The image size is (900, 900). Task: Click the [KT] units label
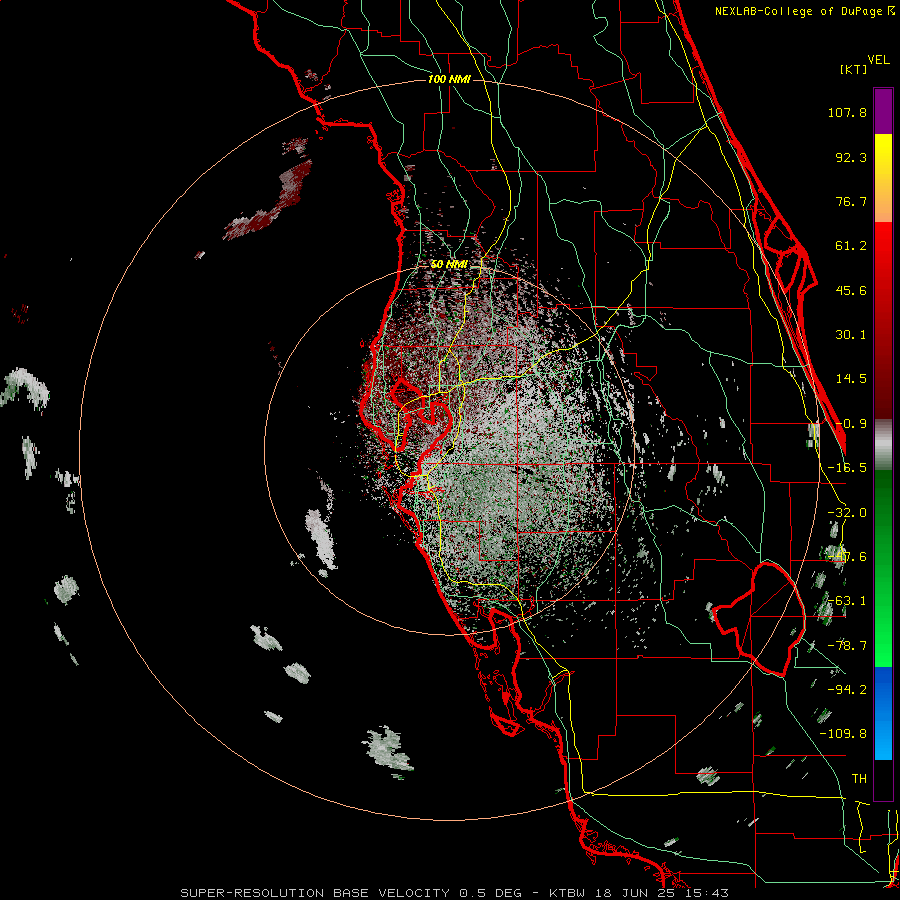853,69
